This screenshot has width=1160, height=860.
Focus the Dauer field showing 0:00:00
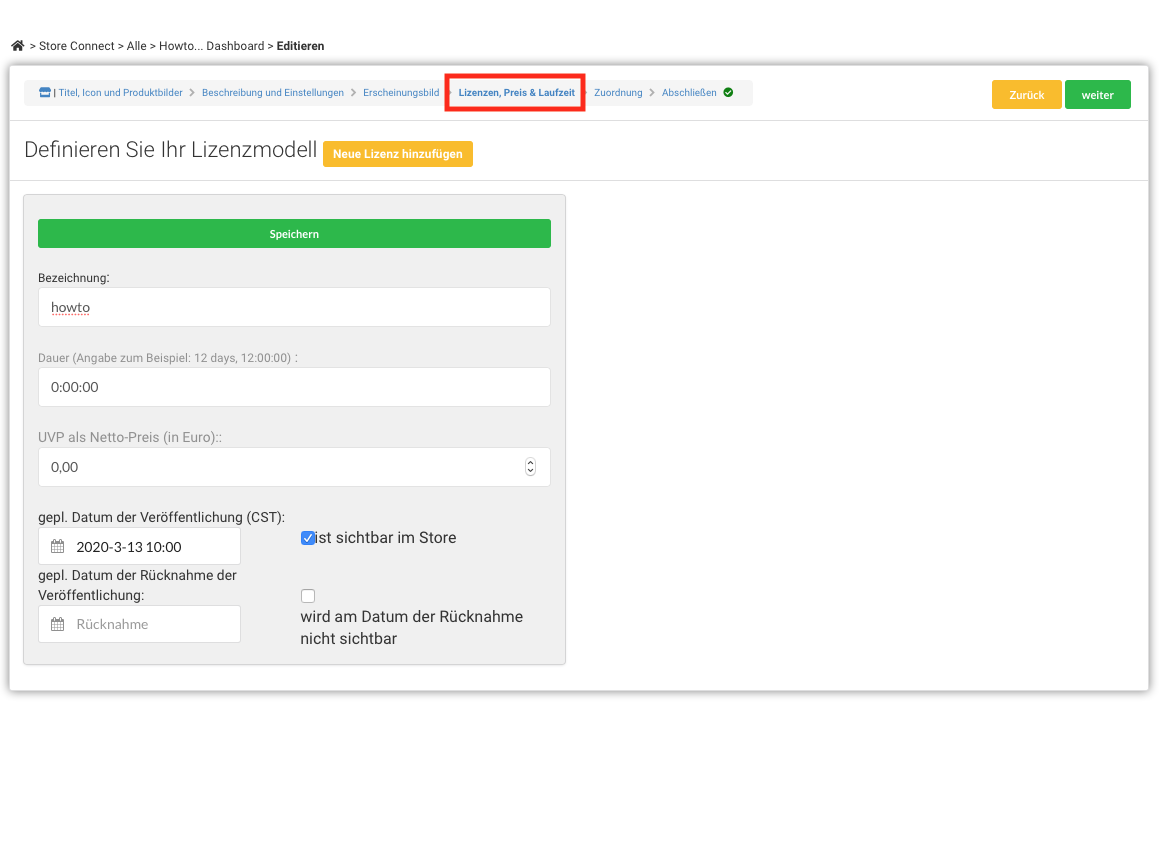click(294, 387)
